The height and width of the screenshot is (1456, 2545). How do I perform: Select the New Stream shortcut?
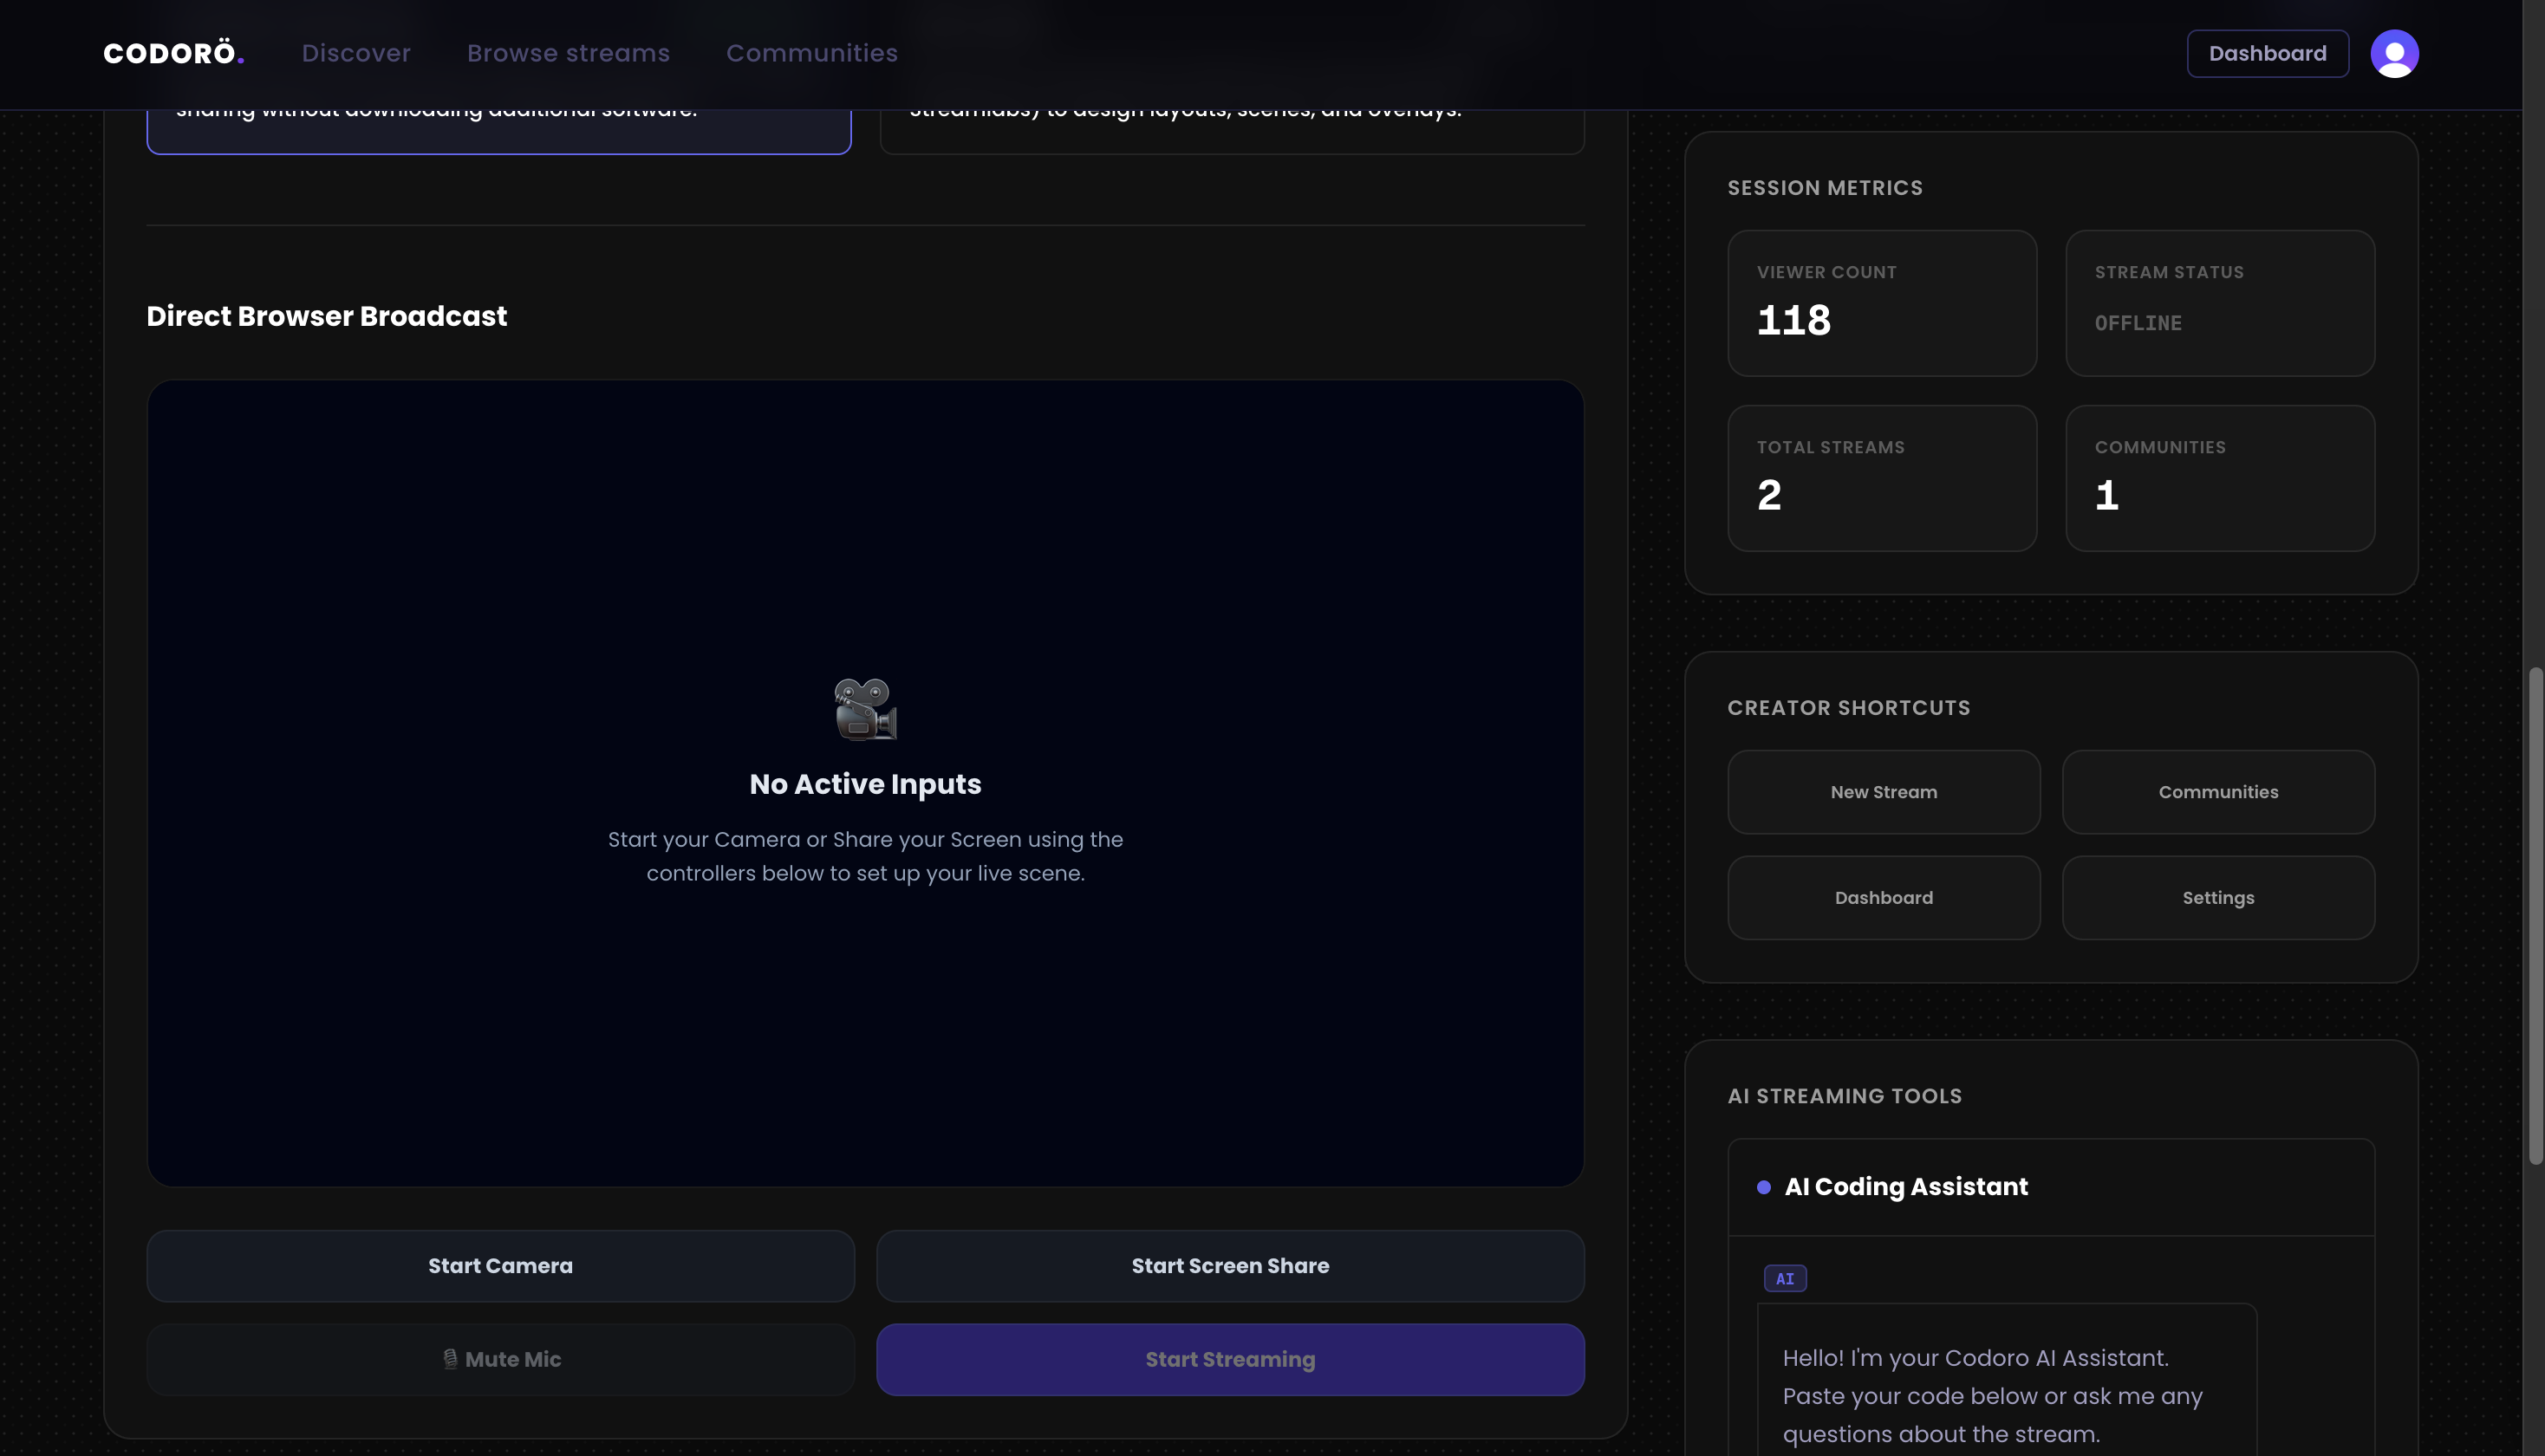click(x=1883, y=792)
